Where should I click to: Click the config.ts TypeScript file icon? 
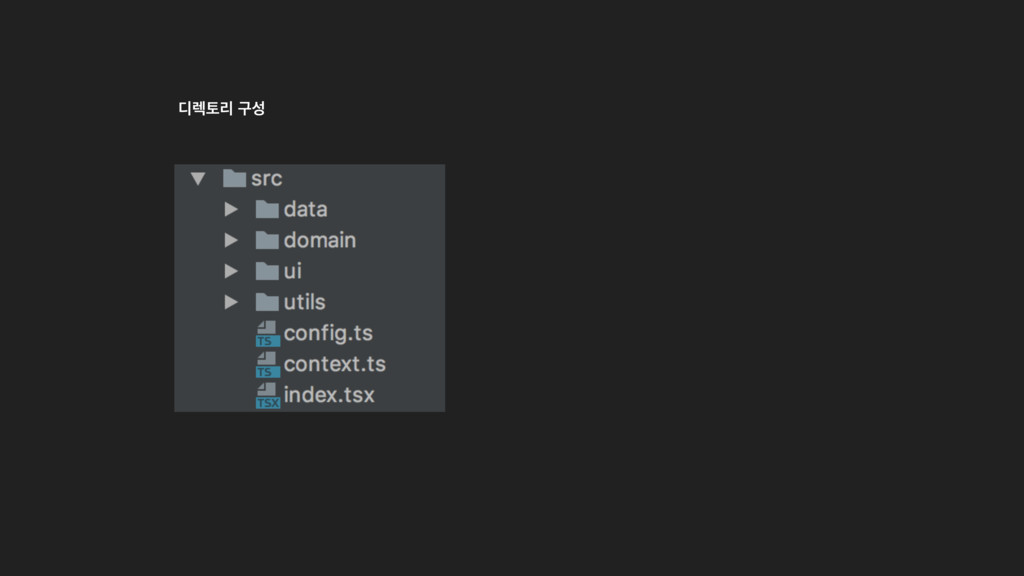pos(268,333)
